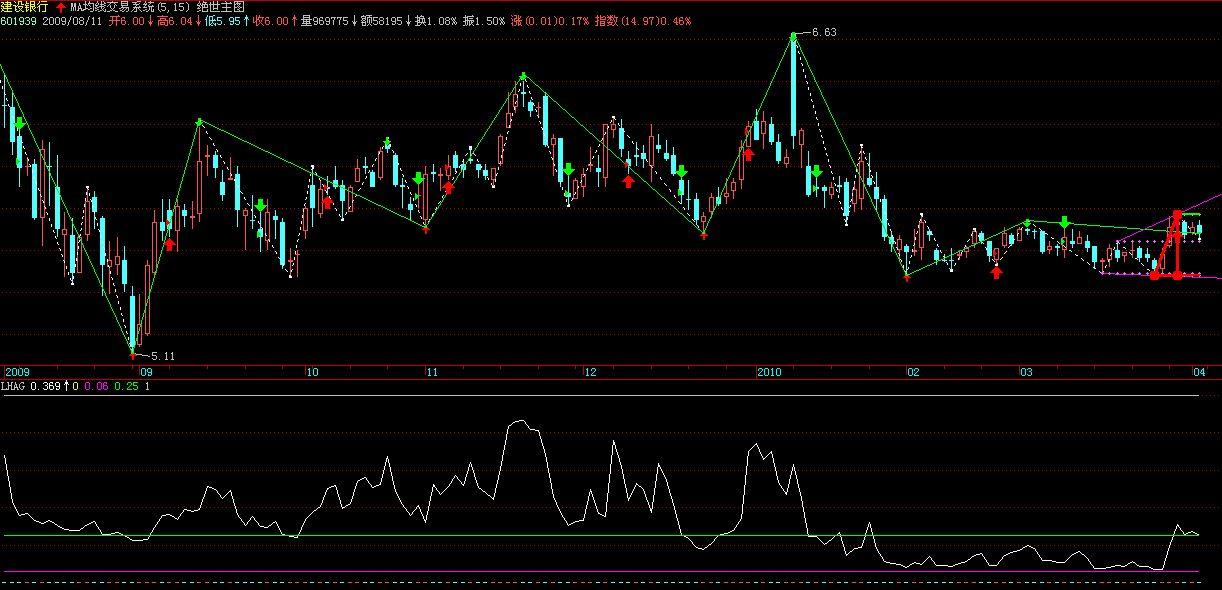Image resolution: width=1222 pixels, height=590 pixels.
Task: Select the red buy arrow under the December pullback
Action: 629,180
